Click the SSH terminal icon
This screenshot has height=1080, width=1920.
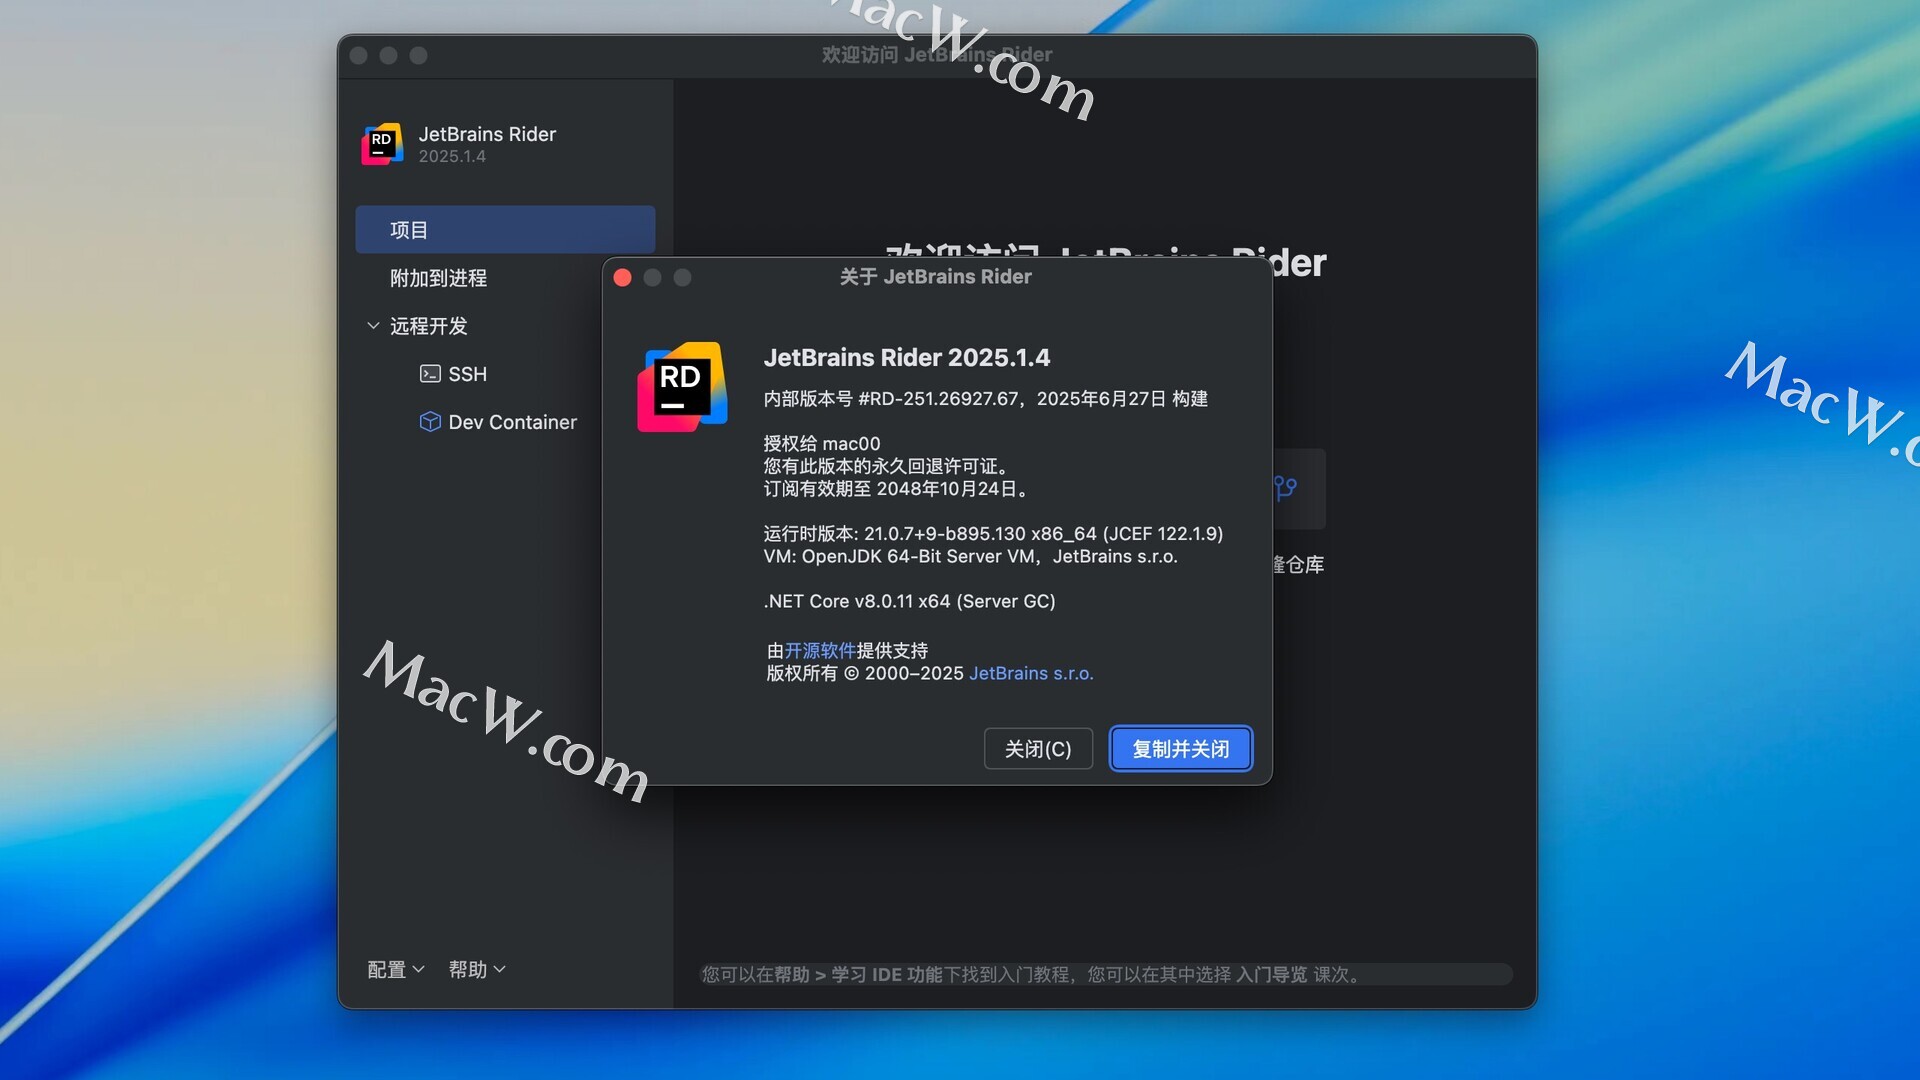pos(430,374)
